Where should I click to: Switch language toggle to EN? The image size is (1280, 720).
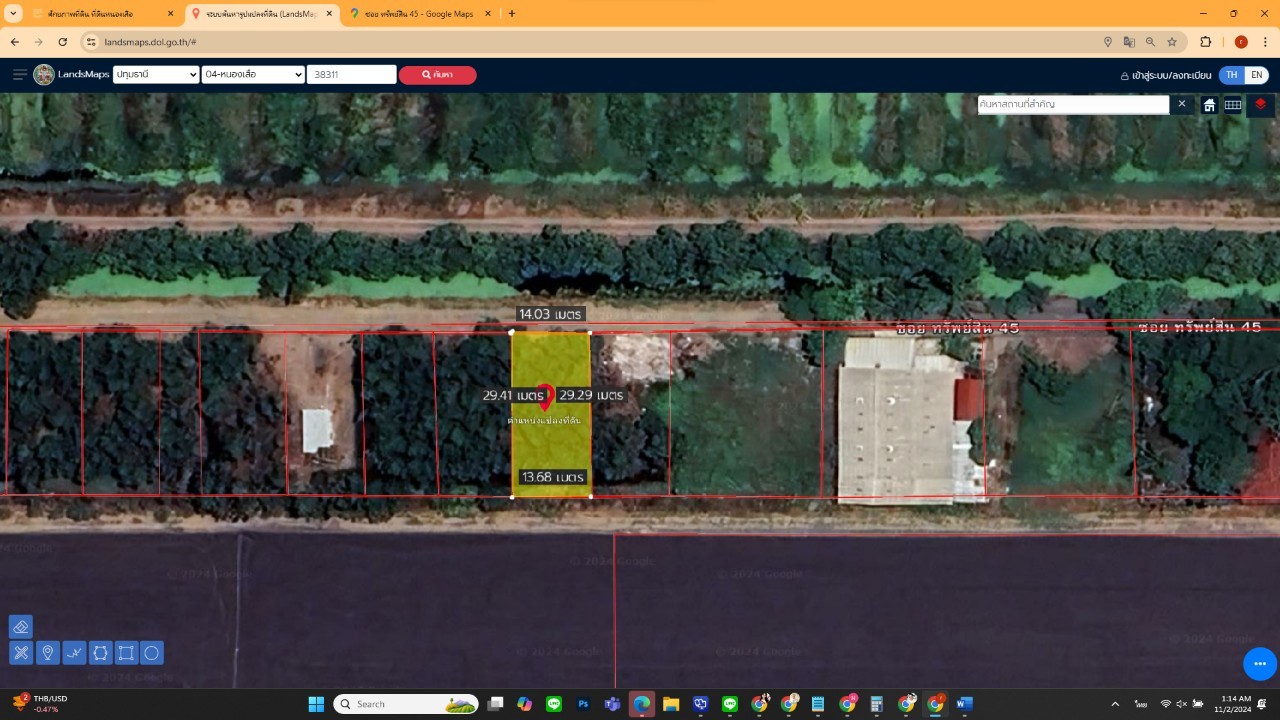pyautogui.click(x=1257, y=75)
